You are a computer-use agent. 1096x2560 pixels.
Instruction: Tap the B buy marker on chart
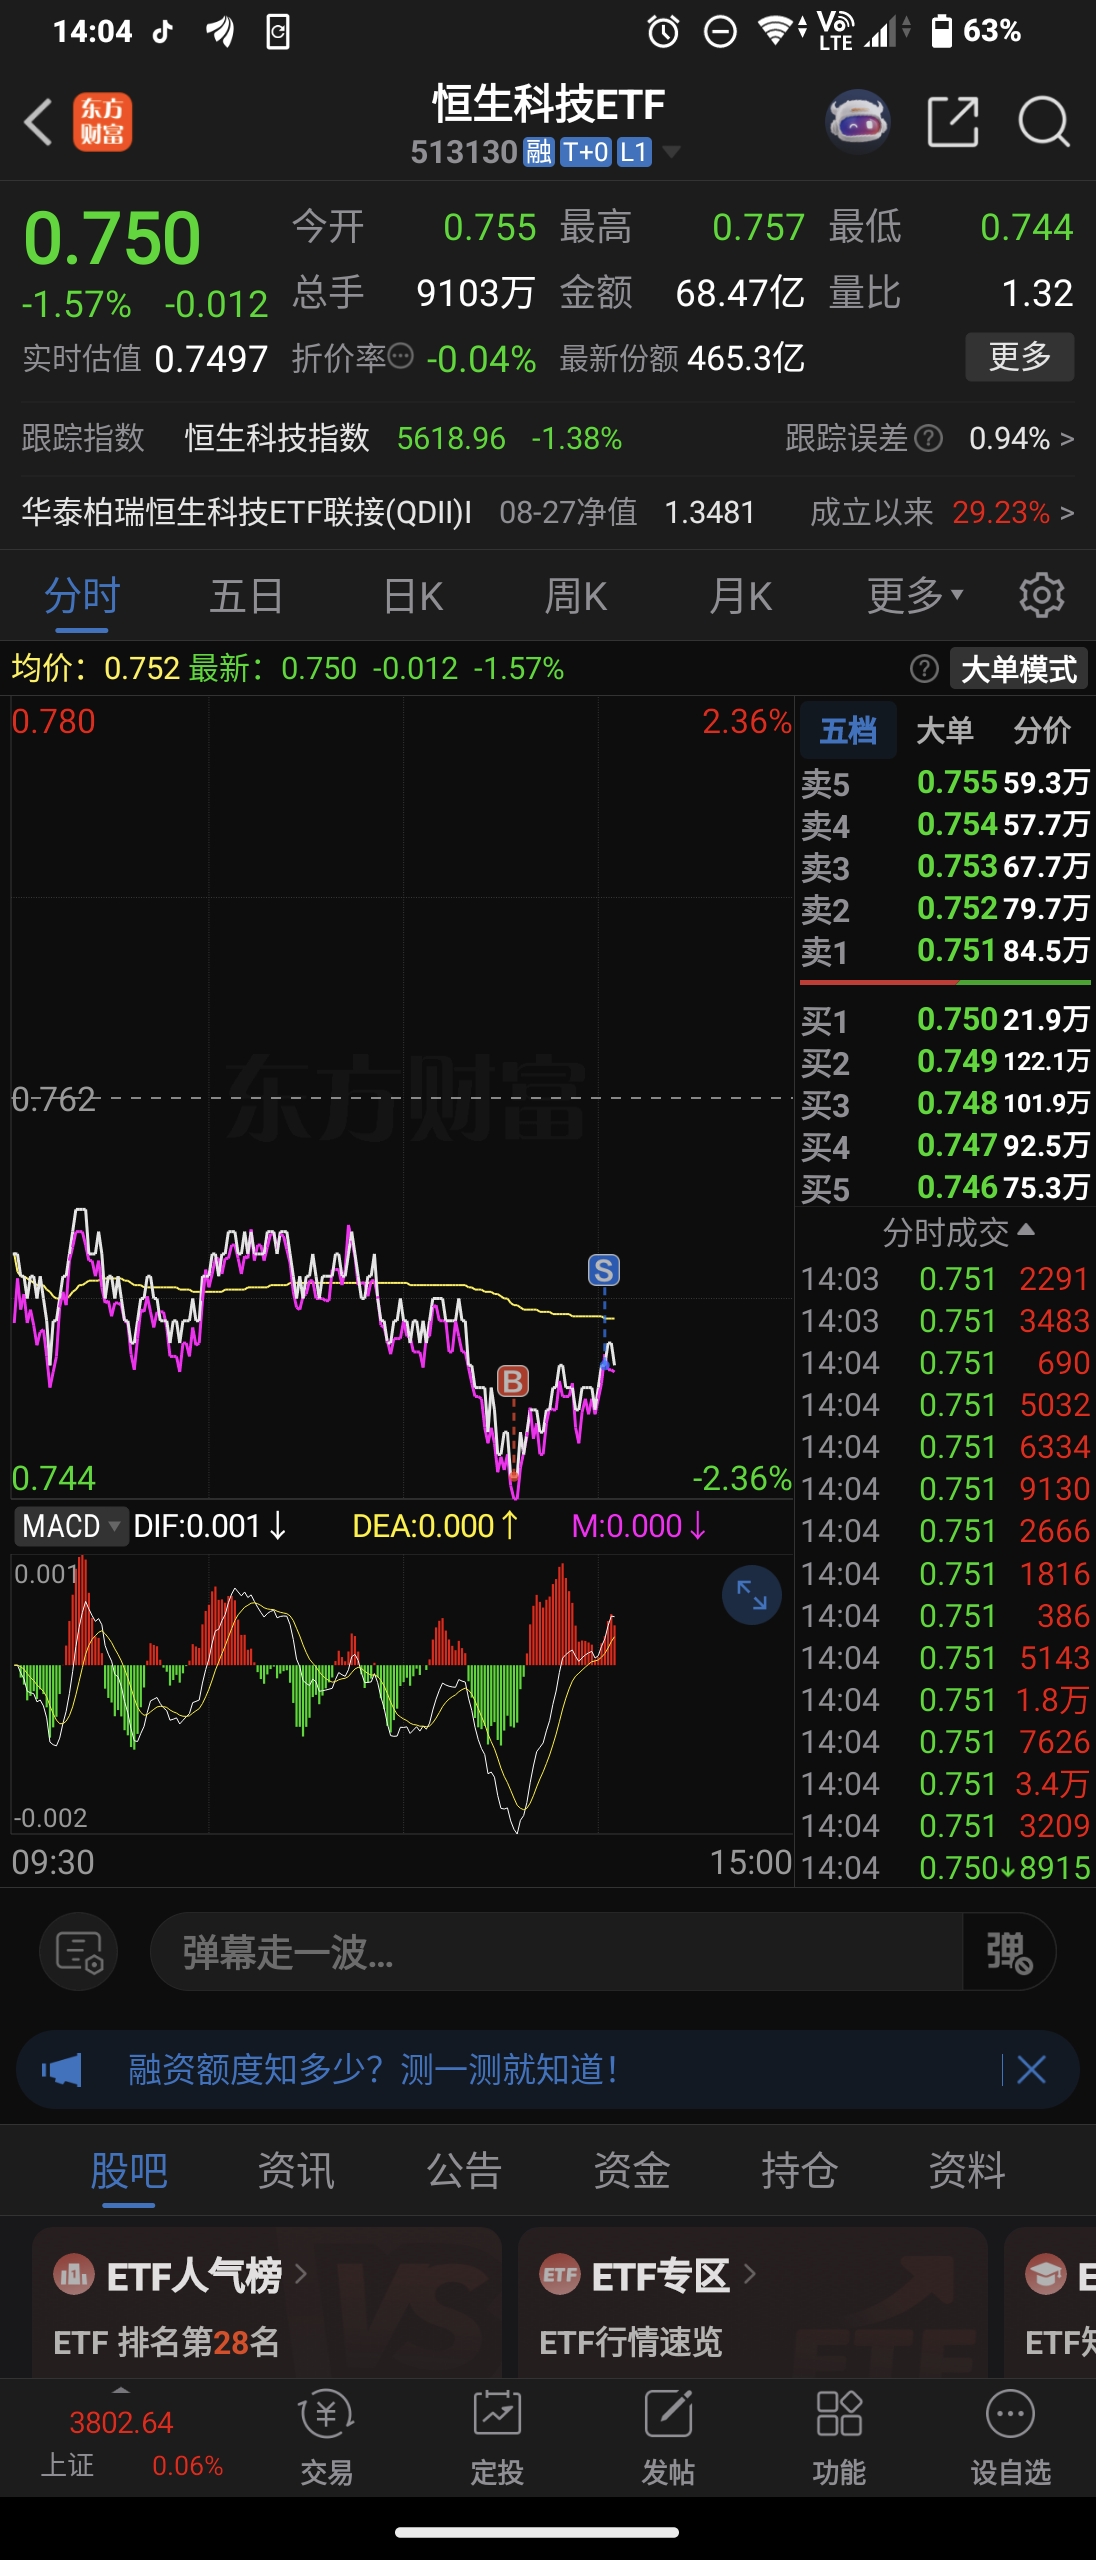click(512, 1381)
